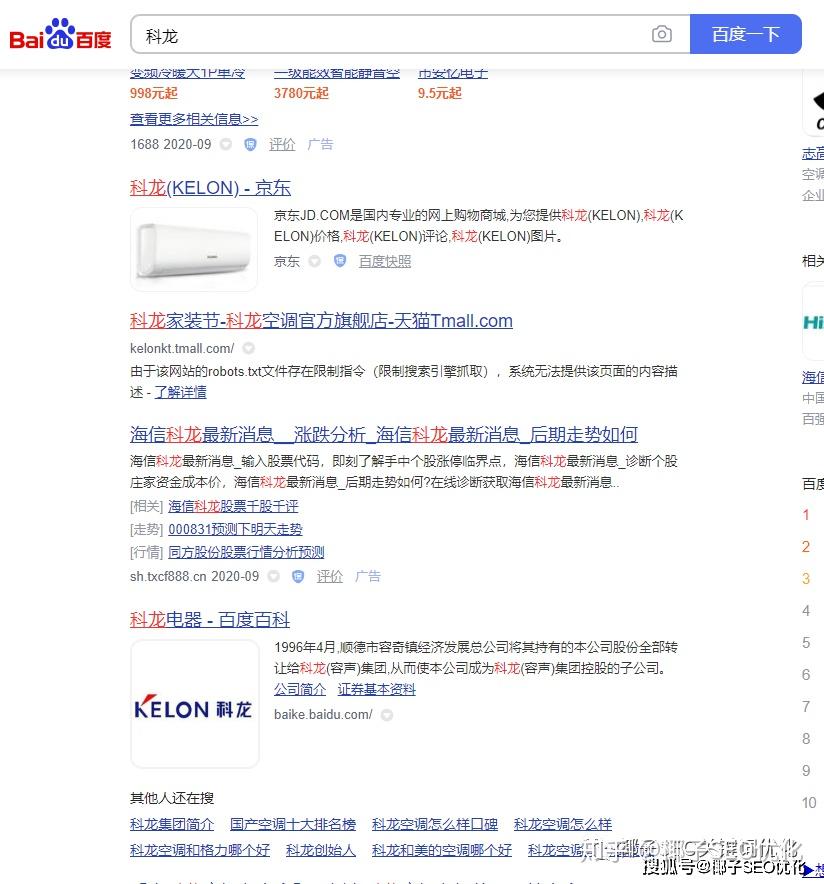
Task: Search related query 科龙空调怎么样
Action: tap(563, 825)
